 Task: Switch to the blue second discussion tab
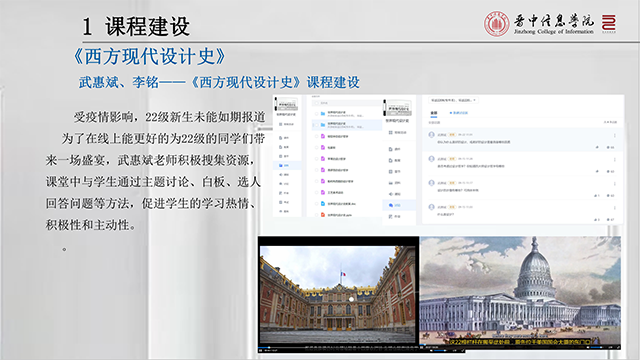click(459, 113)
